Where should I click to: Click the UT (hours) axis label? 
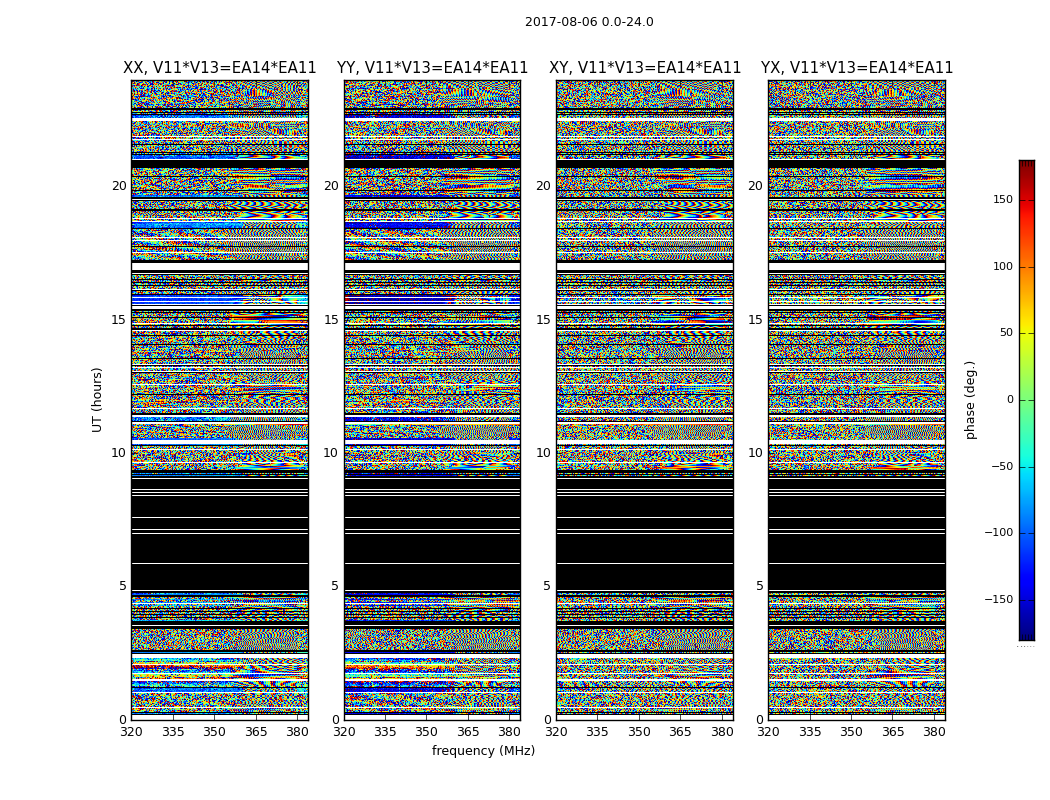97,400
